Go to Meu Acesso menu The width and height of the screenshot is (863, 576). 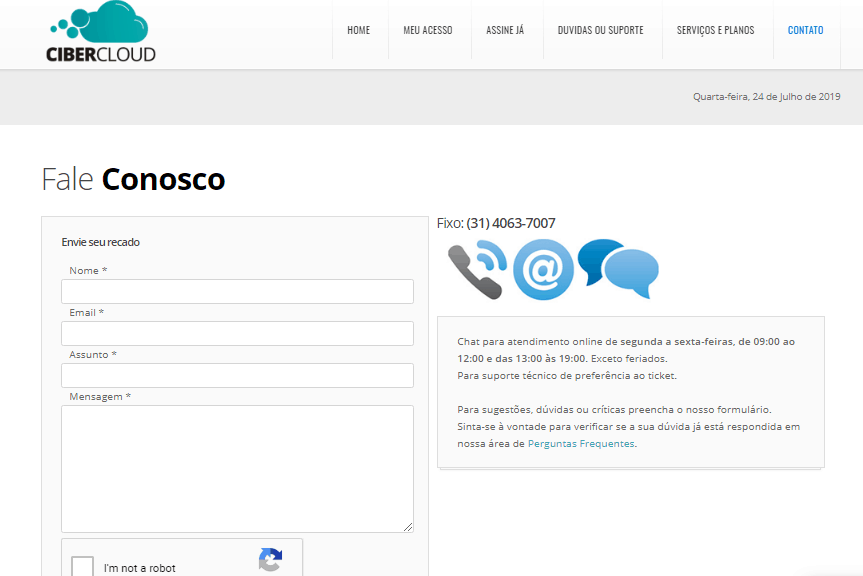(428, 30)
